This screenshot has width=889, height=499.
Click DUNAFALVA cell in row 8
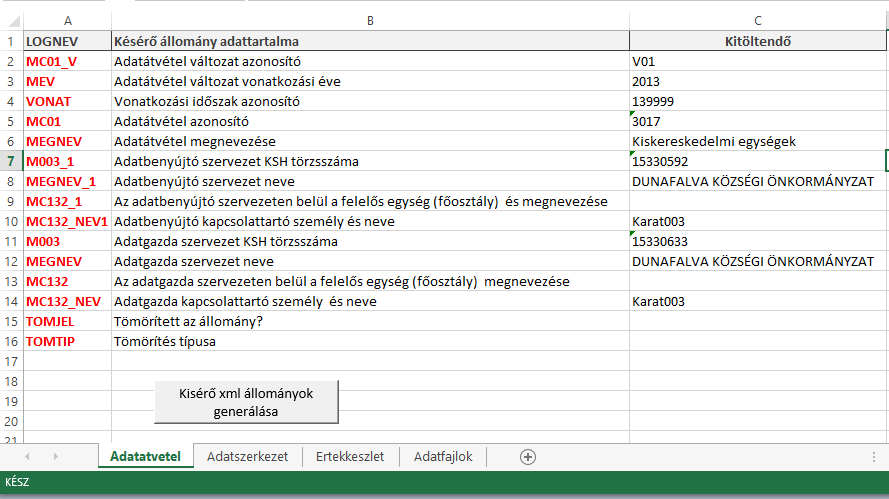pyautogui.click(x=757, y=181)
